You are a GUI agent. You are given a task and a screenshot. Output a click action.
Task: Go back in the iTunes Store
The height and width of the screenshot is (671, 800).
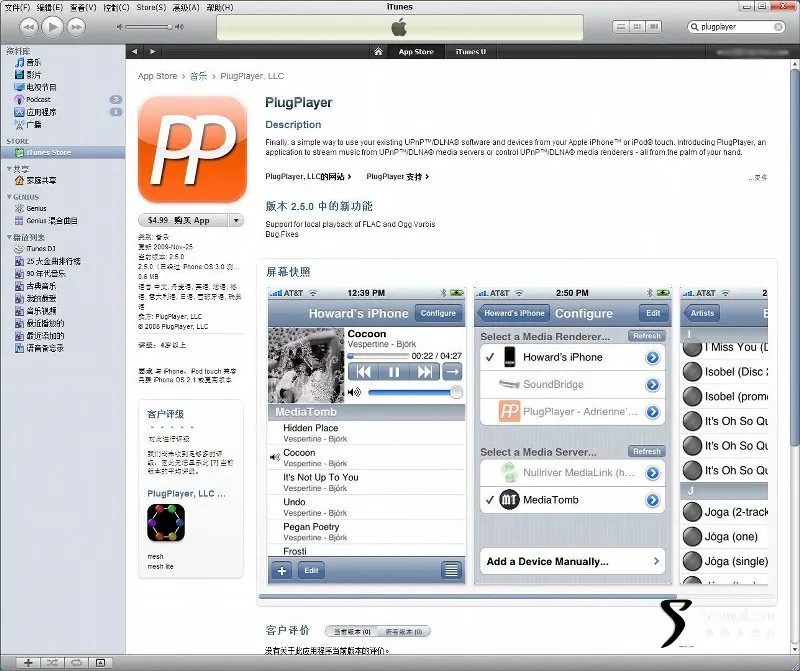[x=135, y=52]
